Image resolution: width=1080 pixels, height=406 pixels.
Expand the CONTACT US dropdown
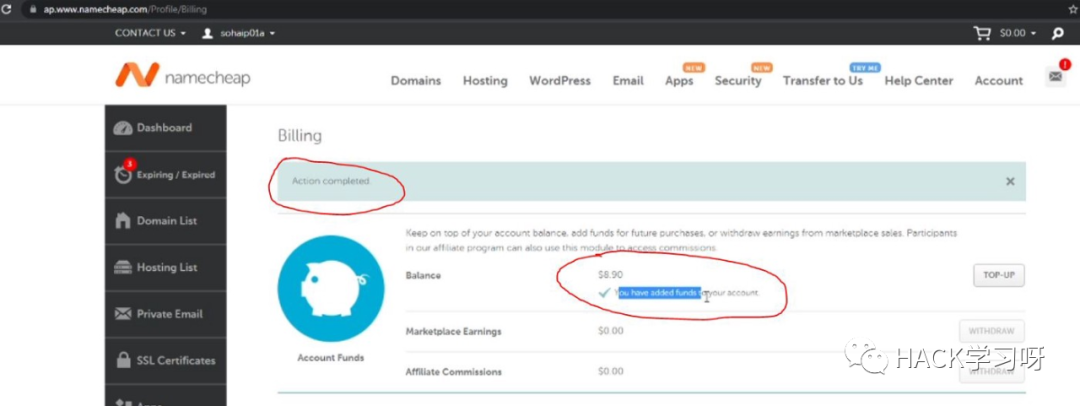click(150, 33)
